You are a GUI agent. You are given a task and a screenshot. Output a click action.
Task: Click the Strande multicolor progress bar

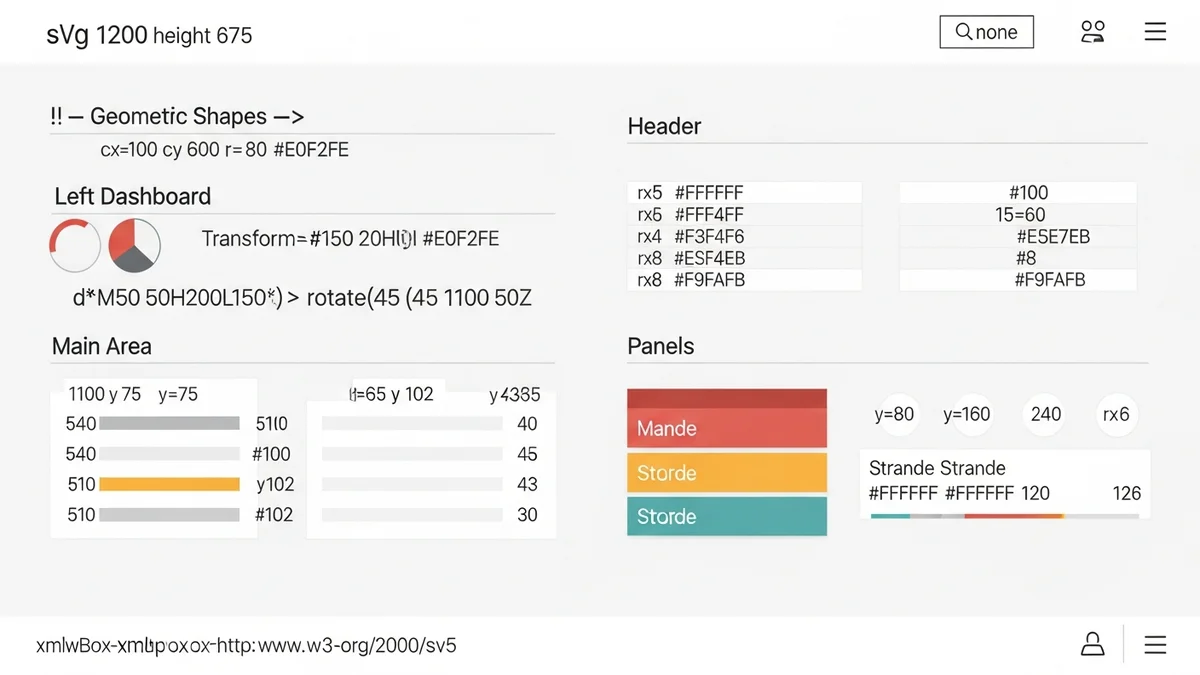coord(1004,516)
